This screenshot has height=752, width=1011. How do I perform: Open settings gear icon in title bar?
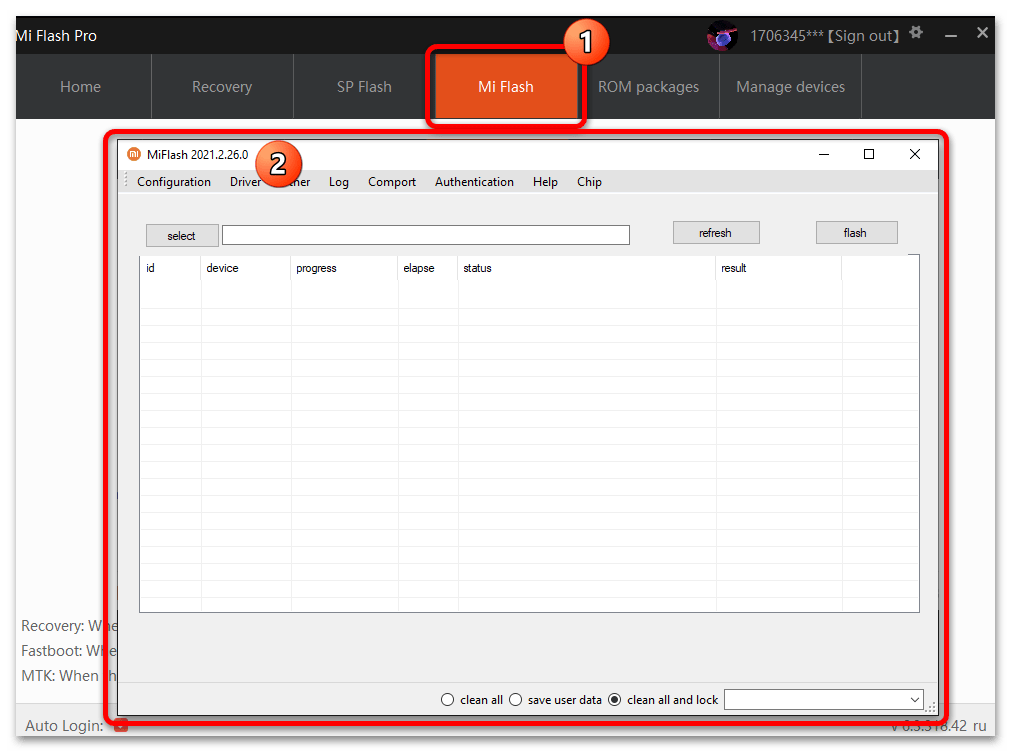pyautogui.click(x=916, y=34)
